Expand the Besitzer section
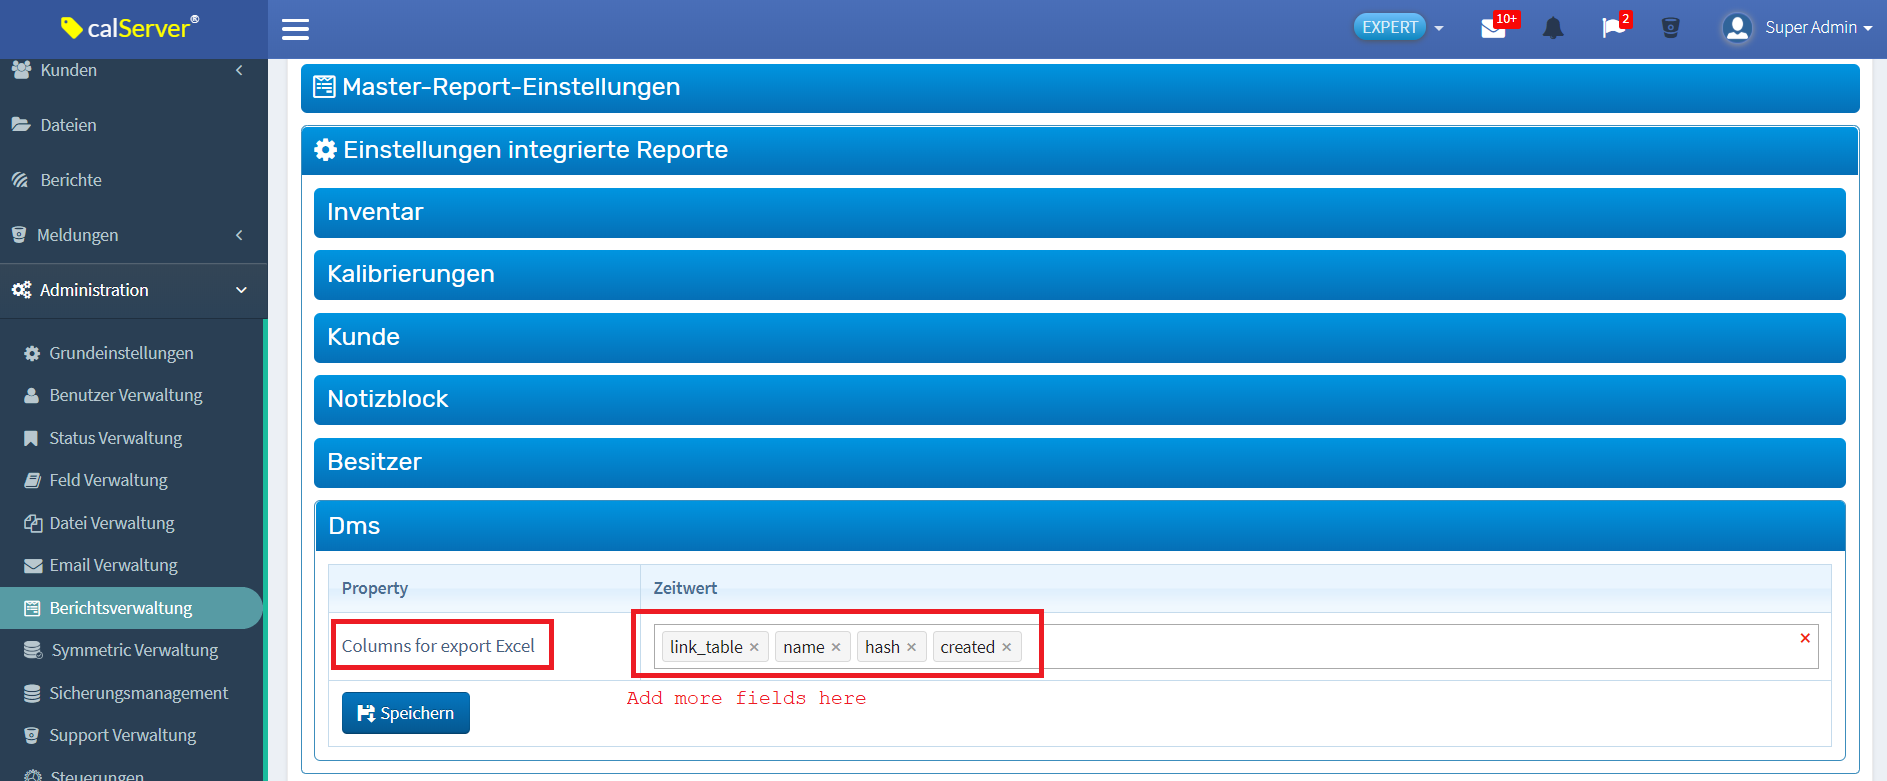The height and width of the screenshot is (781, 1887). click(x=1080, y=463)
